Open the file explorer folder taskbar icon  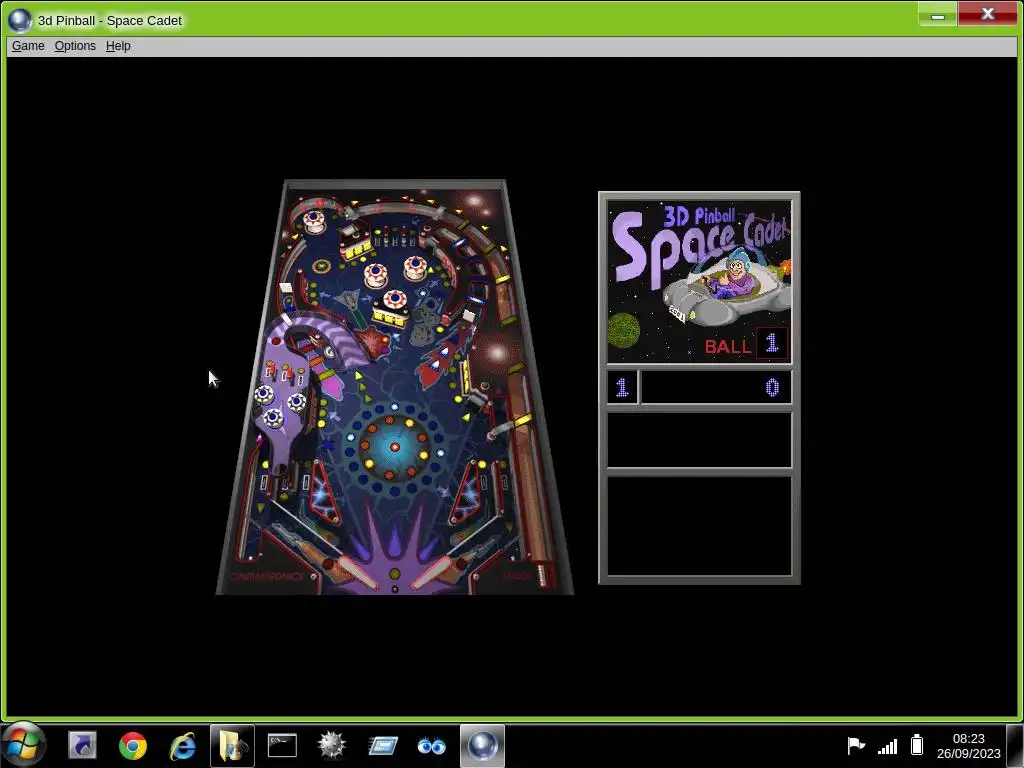coord(232,745)
